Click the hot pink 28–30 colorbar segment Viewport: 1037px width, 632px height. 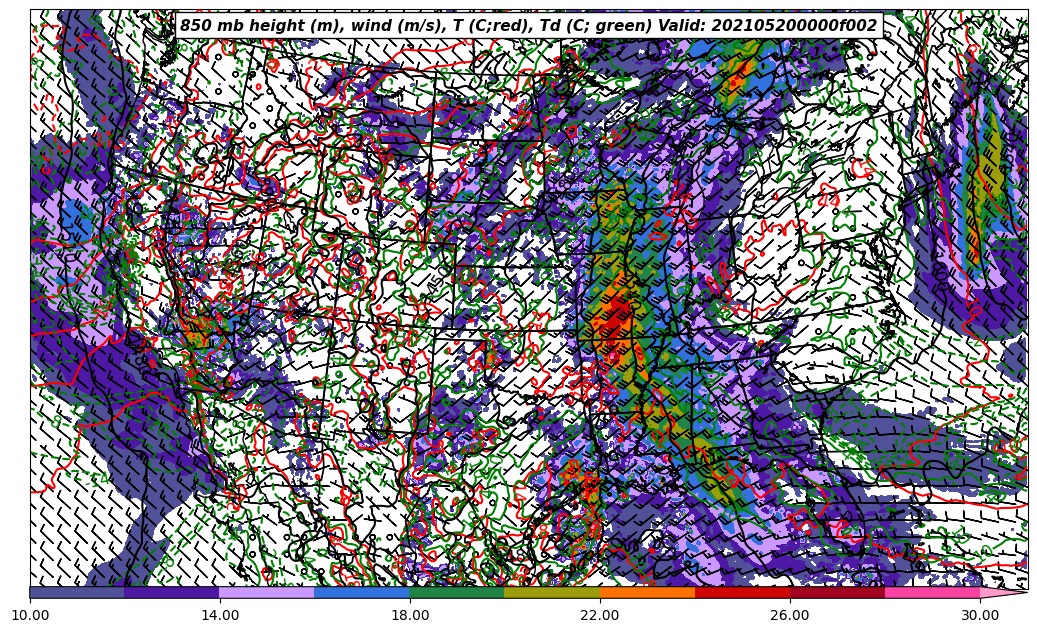click(x=932, y=592)
